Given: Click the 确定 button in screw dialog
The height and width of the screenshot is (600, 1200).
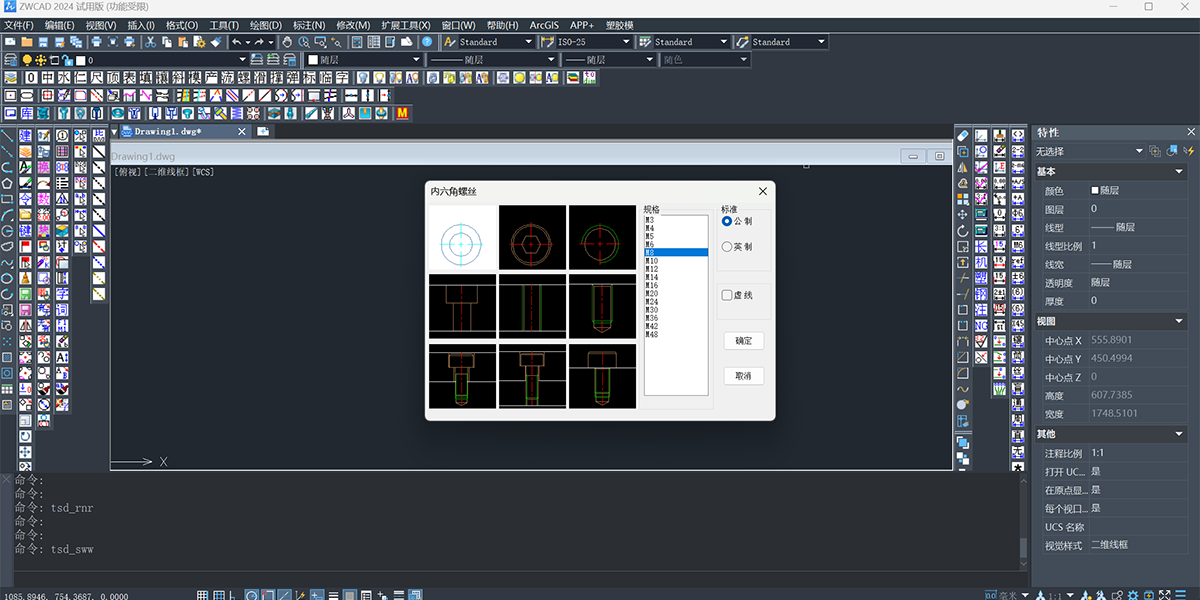Looking at the screenshot, I should click(743, 341).
